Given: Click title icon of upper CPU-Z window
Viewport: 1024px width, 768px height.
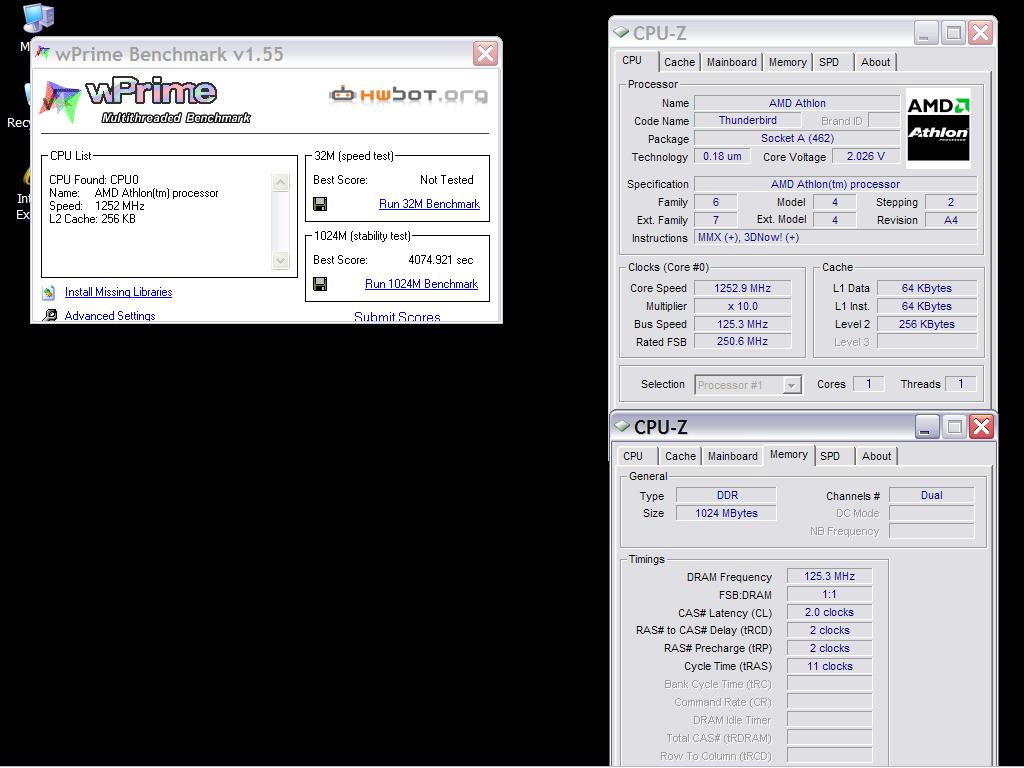Looking at the screenshot, I should 621,32.
